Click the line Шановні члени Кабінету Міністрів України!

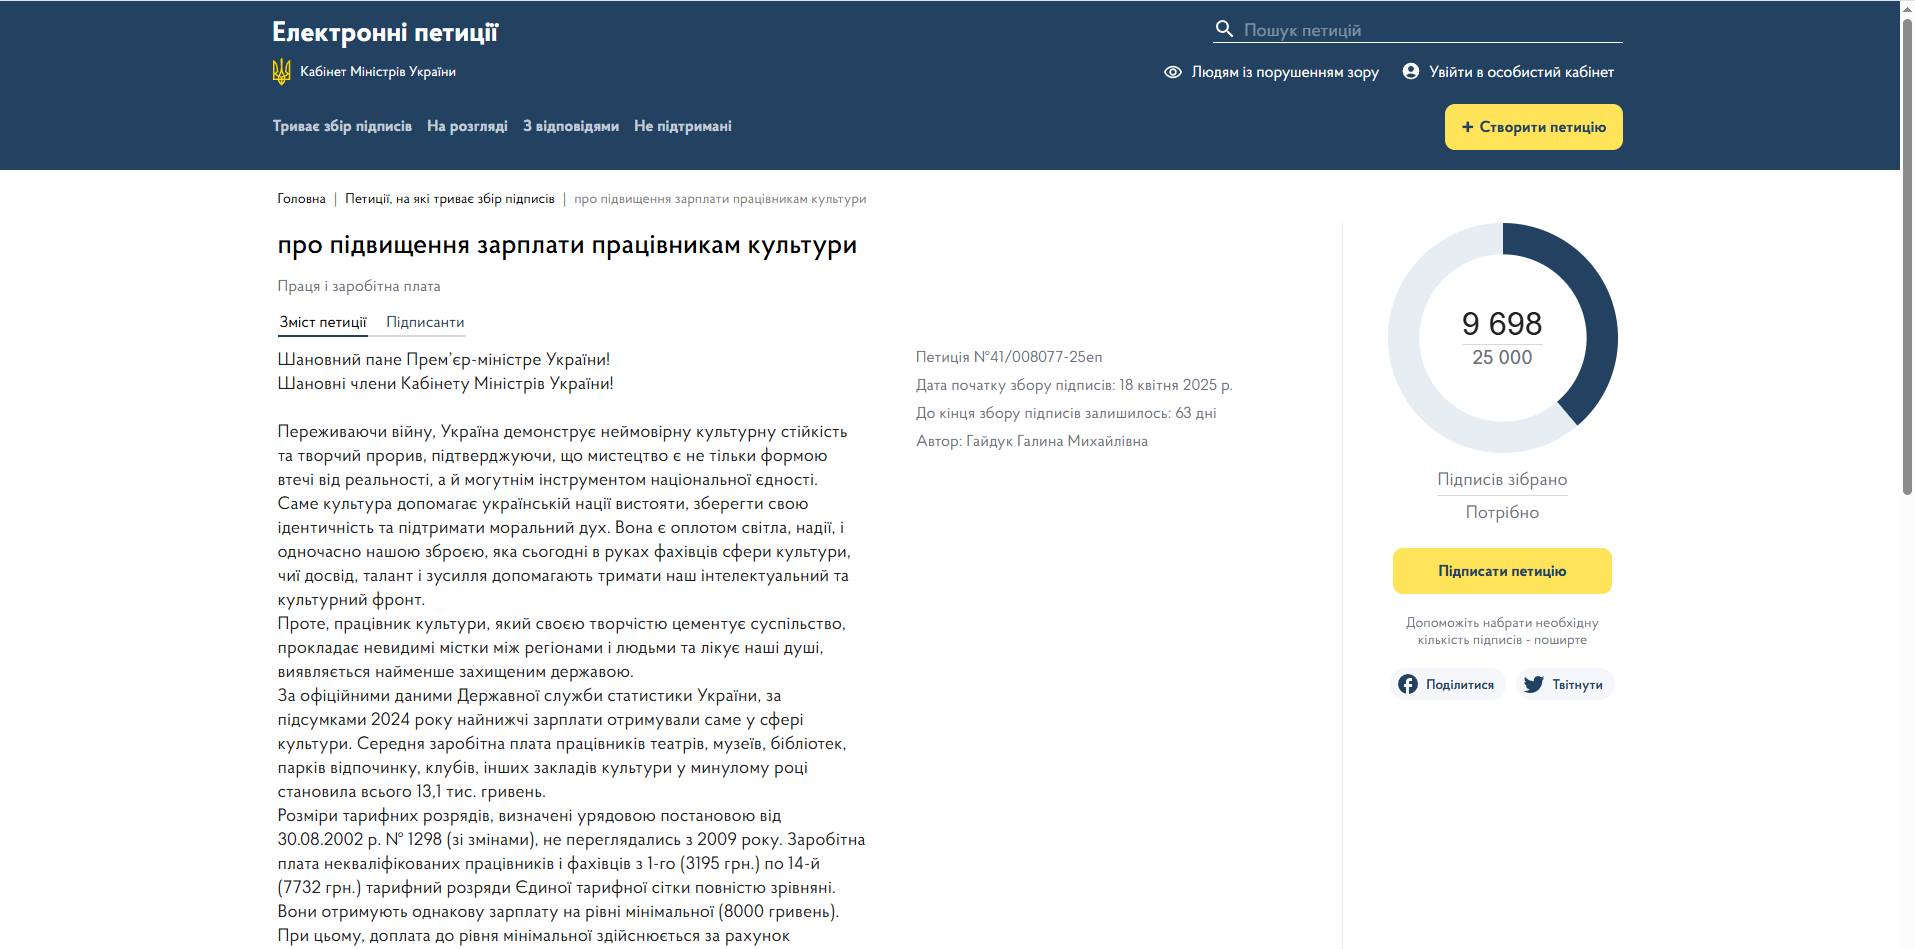[x=446, y=383]
